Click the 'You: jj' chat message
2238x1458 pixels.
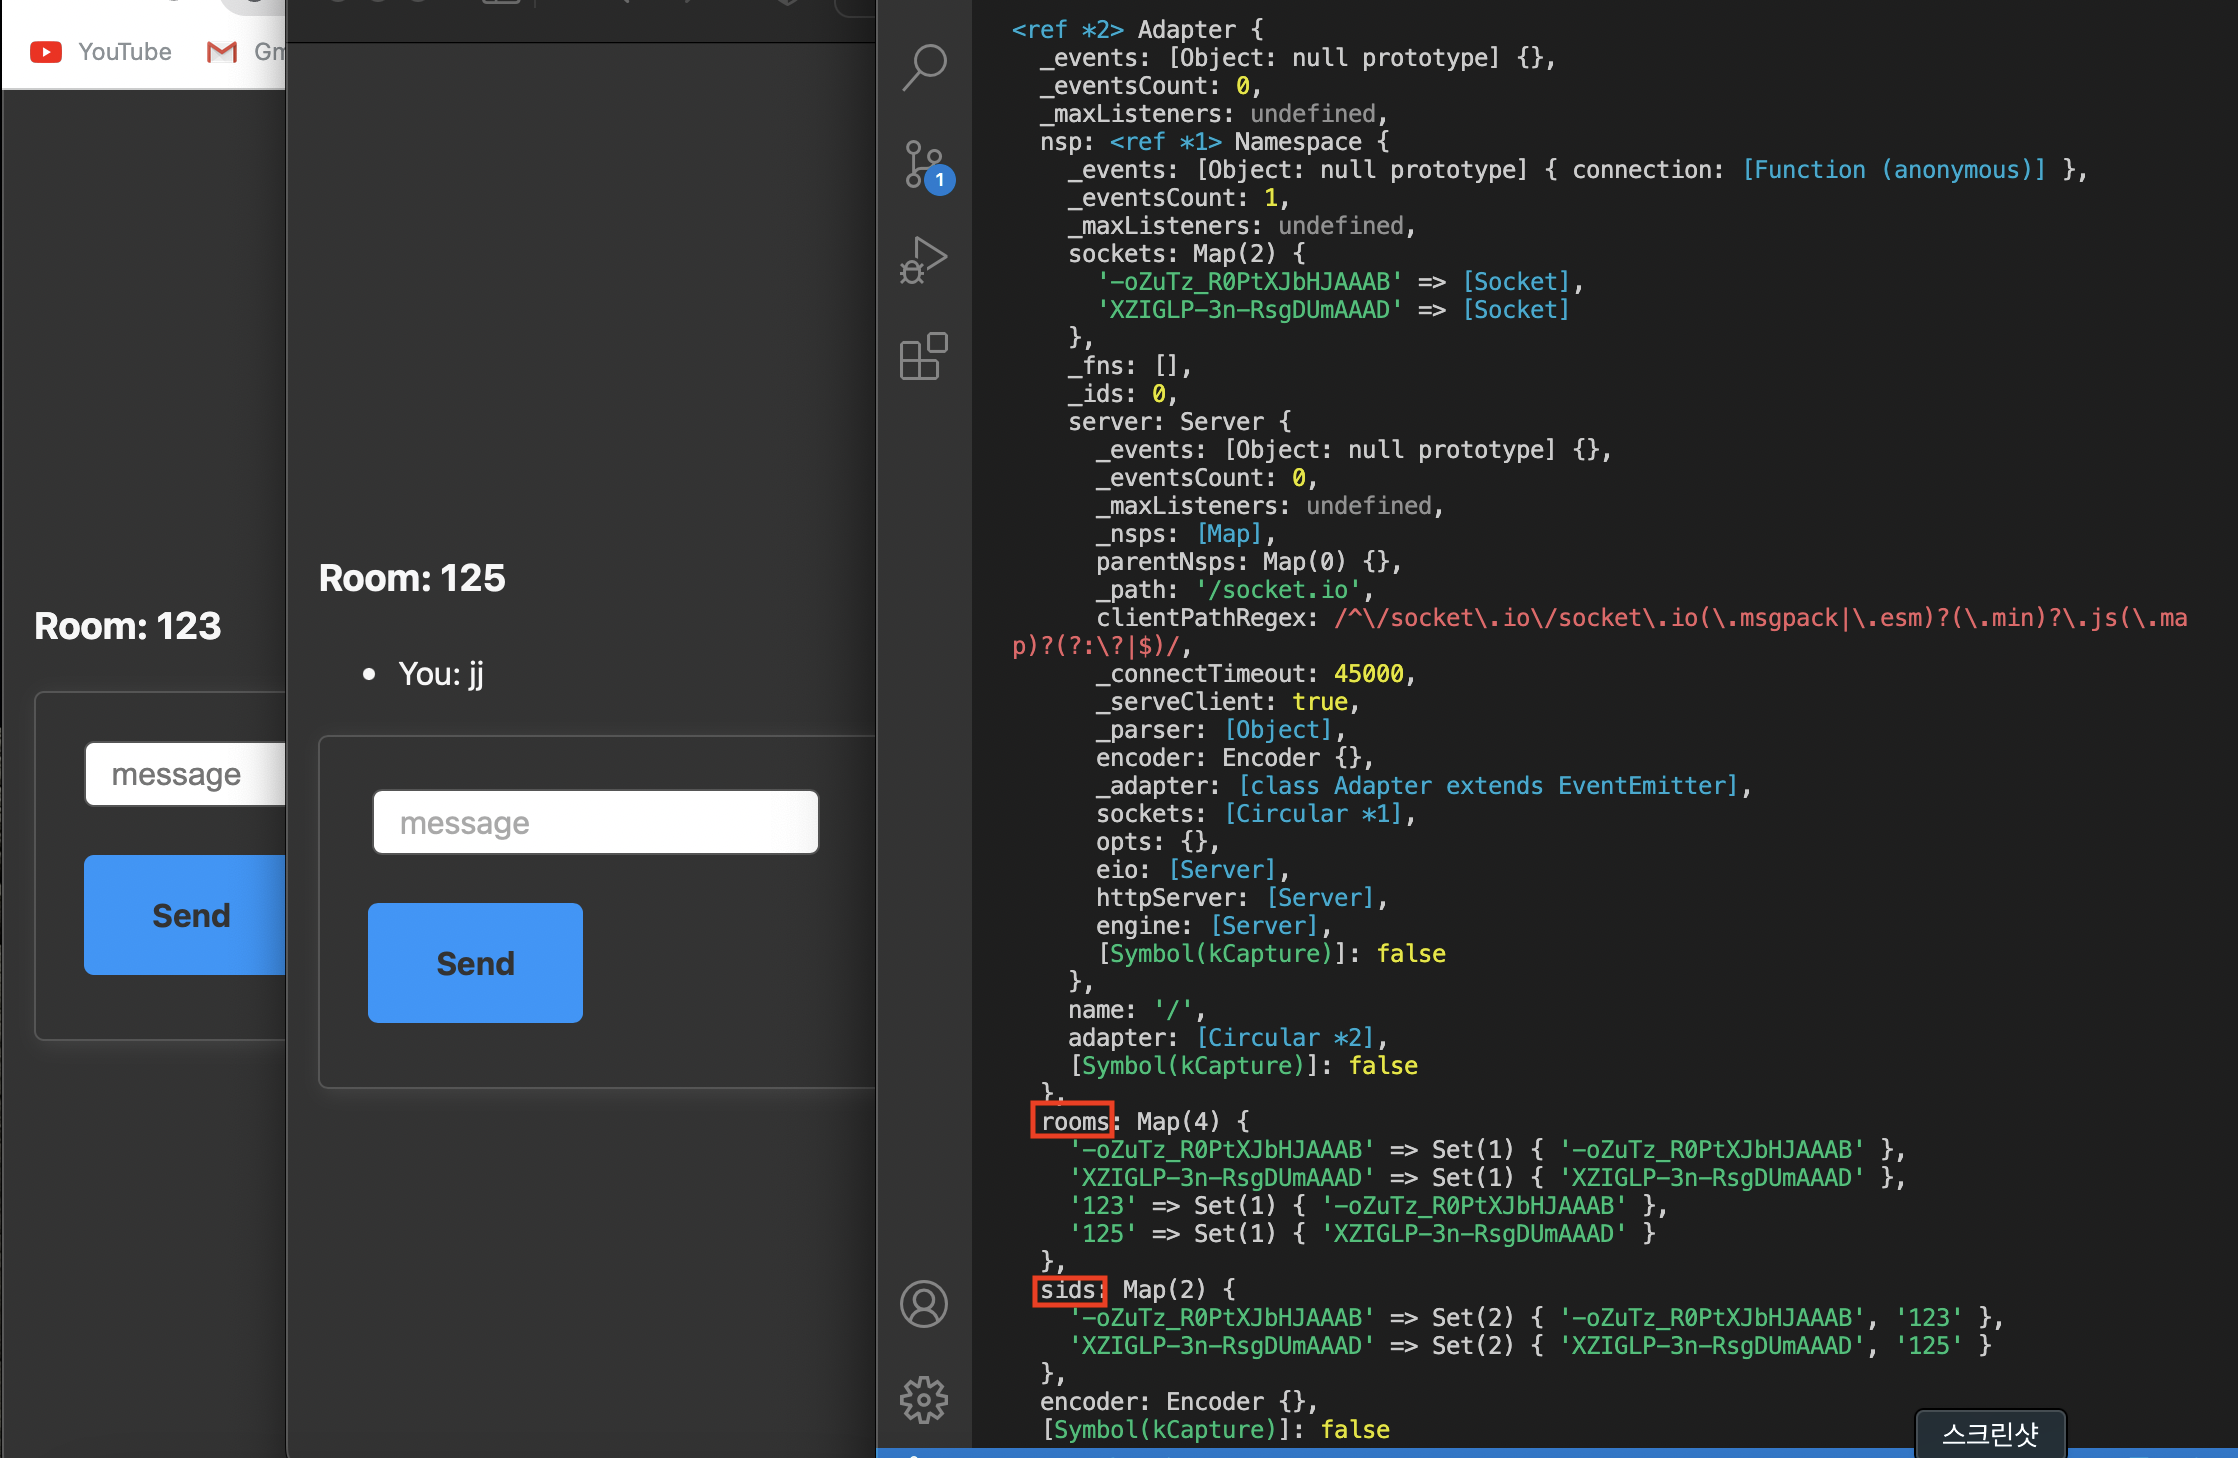pyautogui.click(x=440, y=674)
